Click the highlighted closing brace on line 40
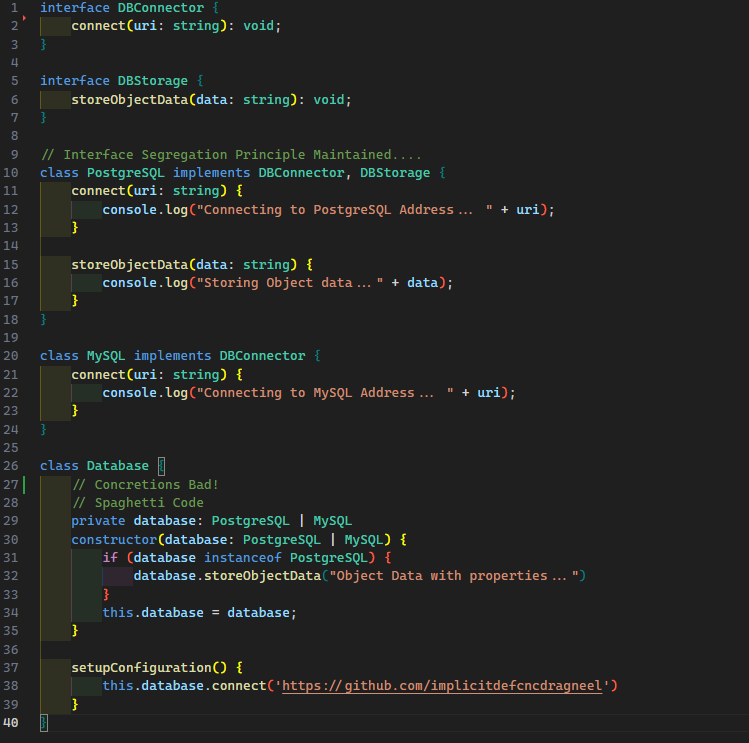Screen dimensions: 749x743 (43, 722)
